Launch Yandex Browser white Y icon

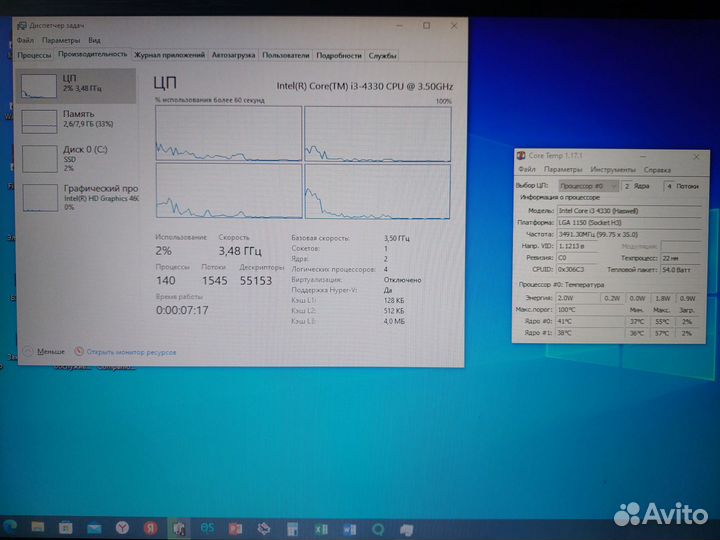(122, 528)
